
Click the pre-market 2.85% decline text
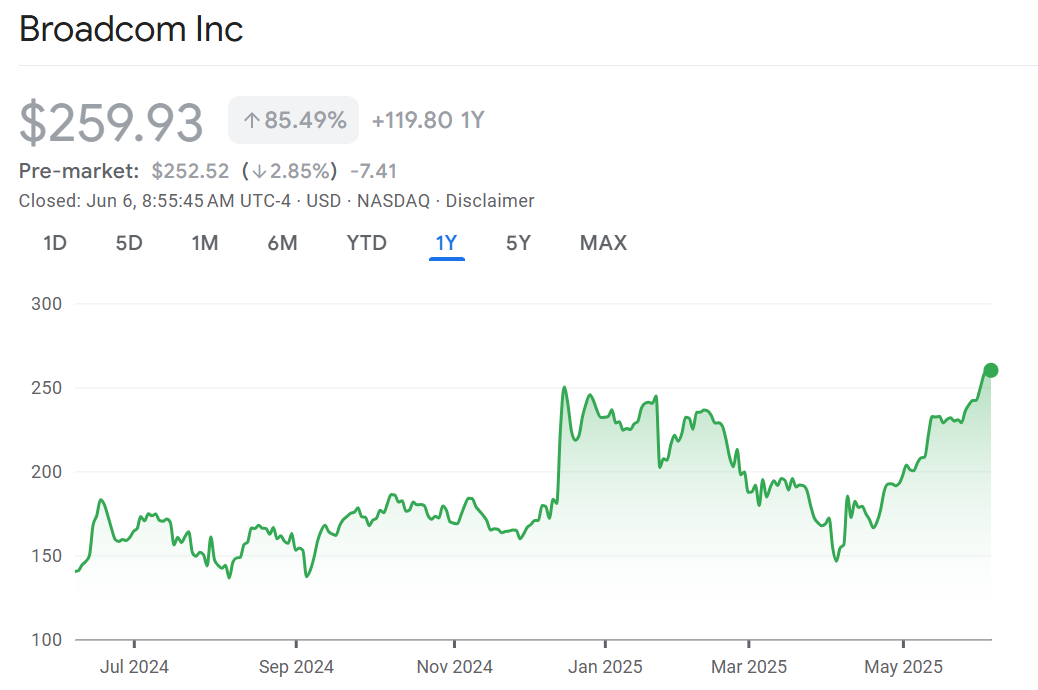point(289,171)
